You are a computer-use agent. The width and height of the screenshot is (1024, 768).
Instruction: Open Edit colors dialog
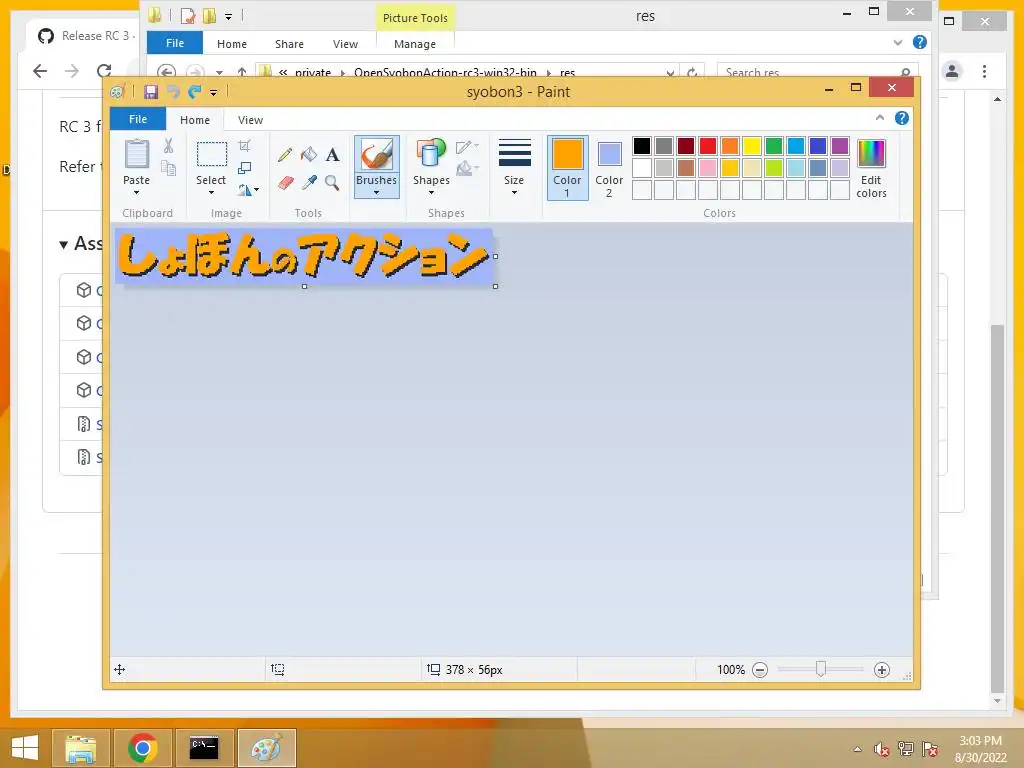[x=871, y=168]
